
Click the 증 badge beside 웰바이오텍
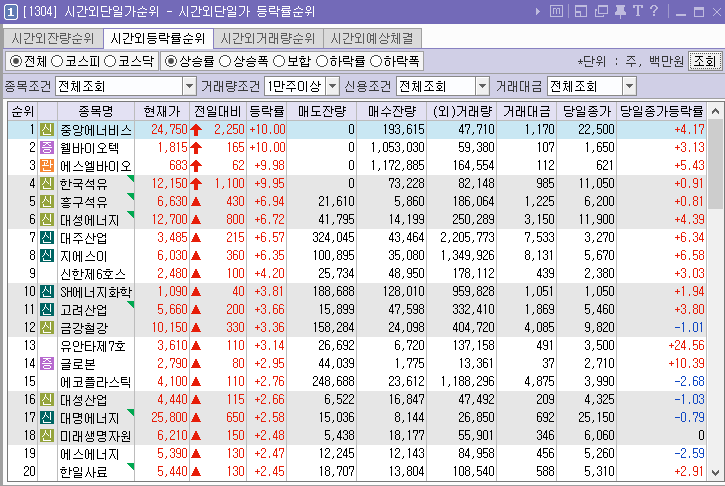point(47,148)
